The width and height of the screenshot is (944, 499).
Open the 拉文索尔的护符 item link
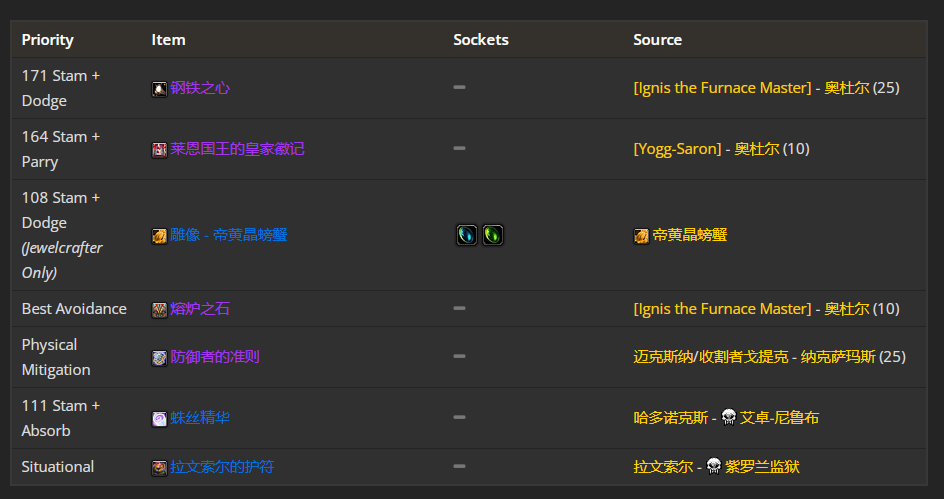click(222, 466)
